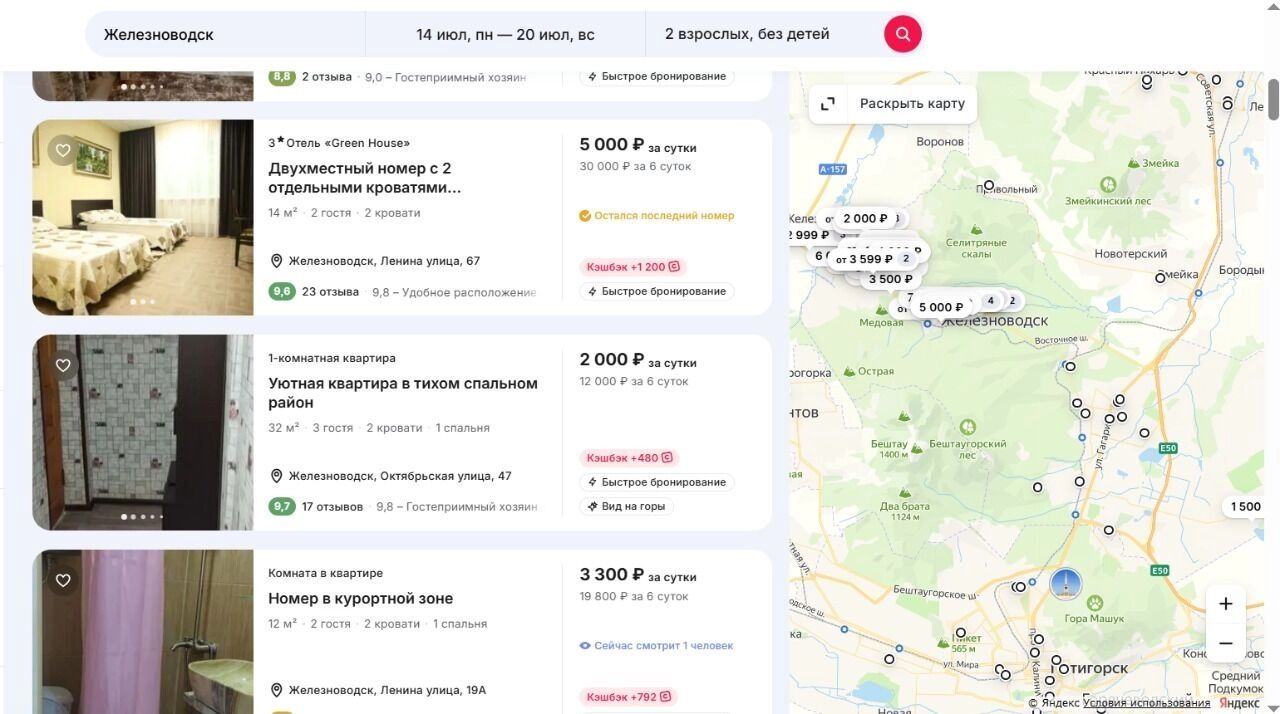Zoom out the map with minus button
The height and width of the screenshot is (714, 1280).
coord(1226,643)
